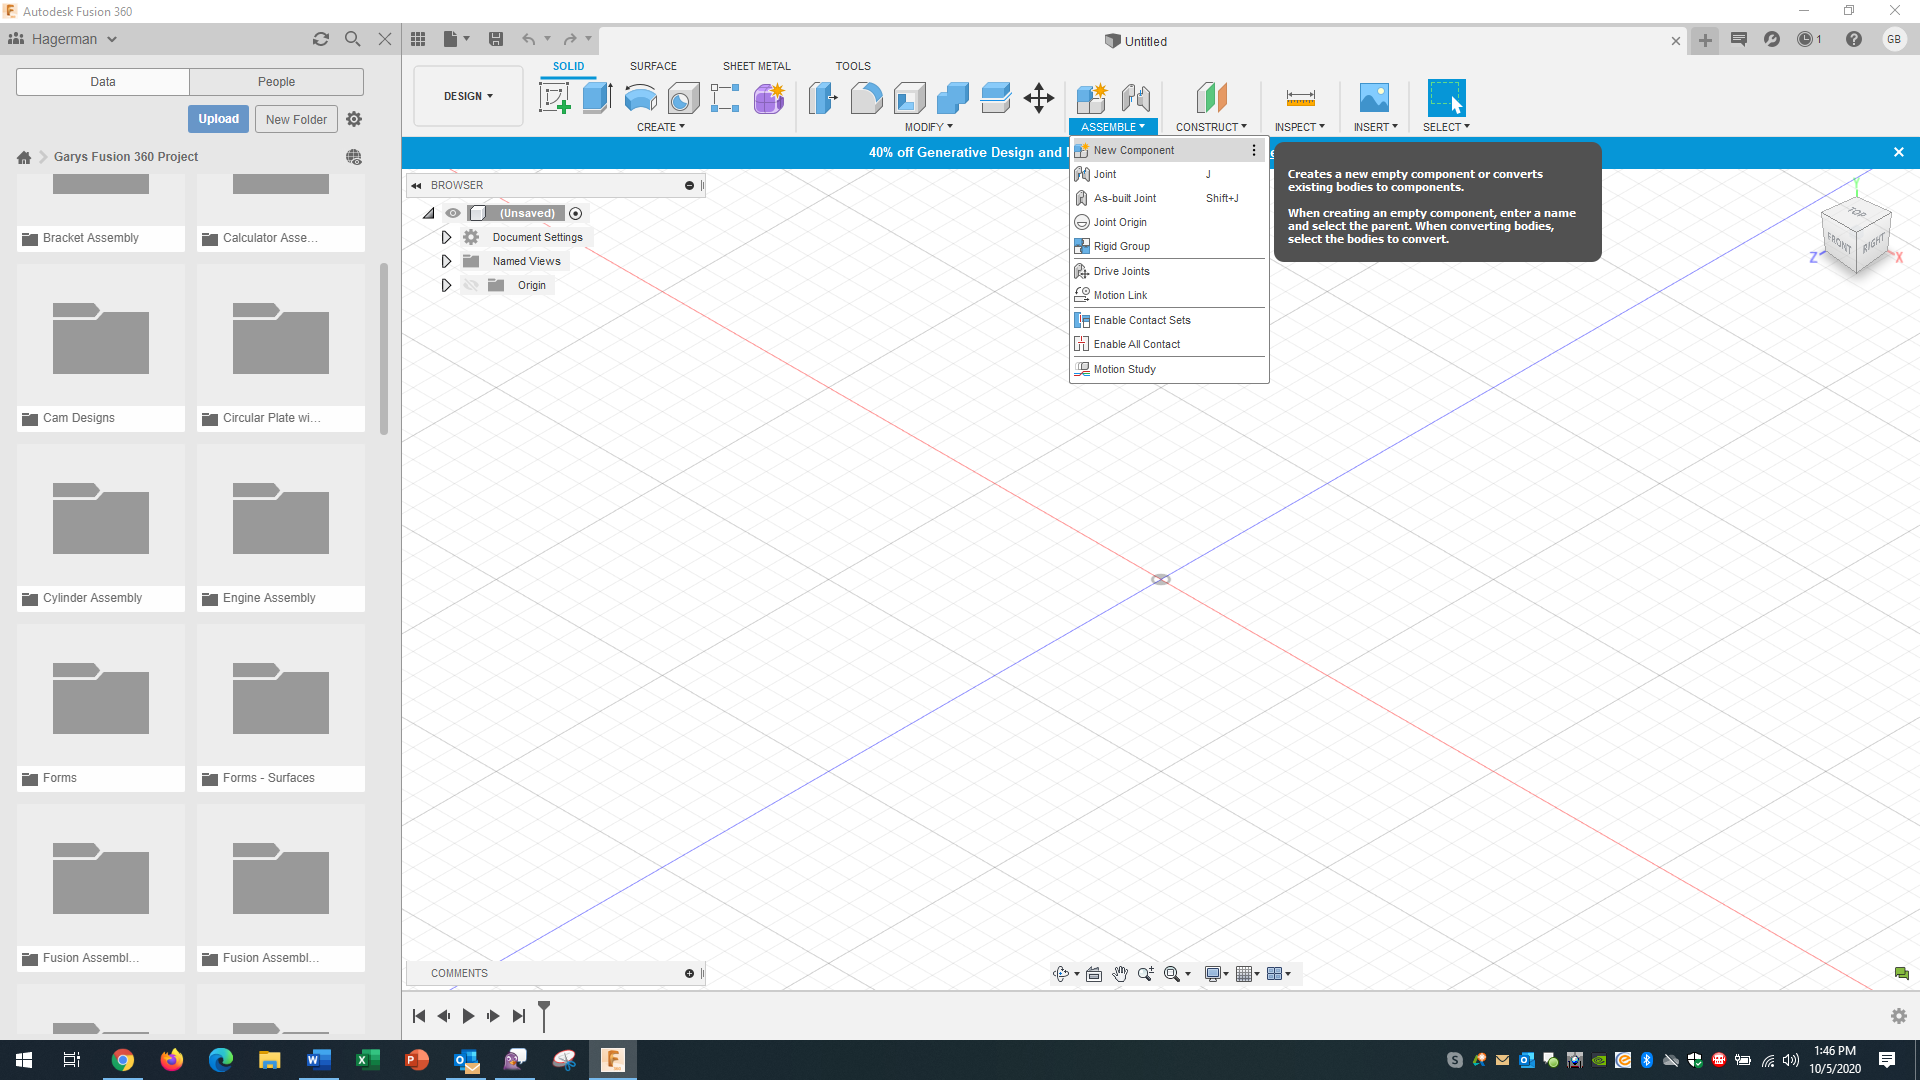Select the Create Form tool
This screenshot has width=1920, height=1080.
coord(768,98)
